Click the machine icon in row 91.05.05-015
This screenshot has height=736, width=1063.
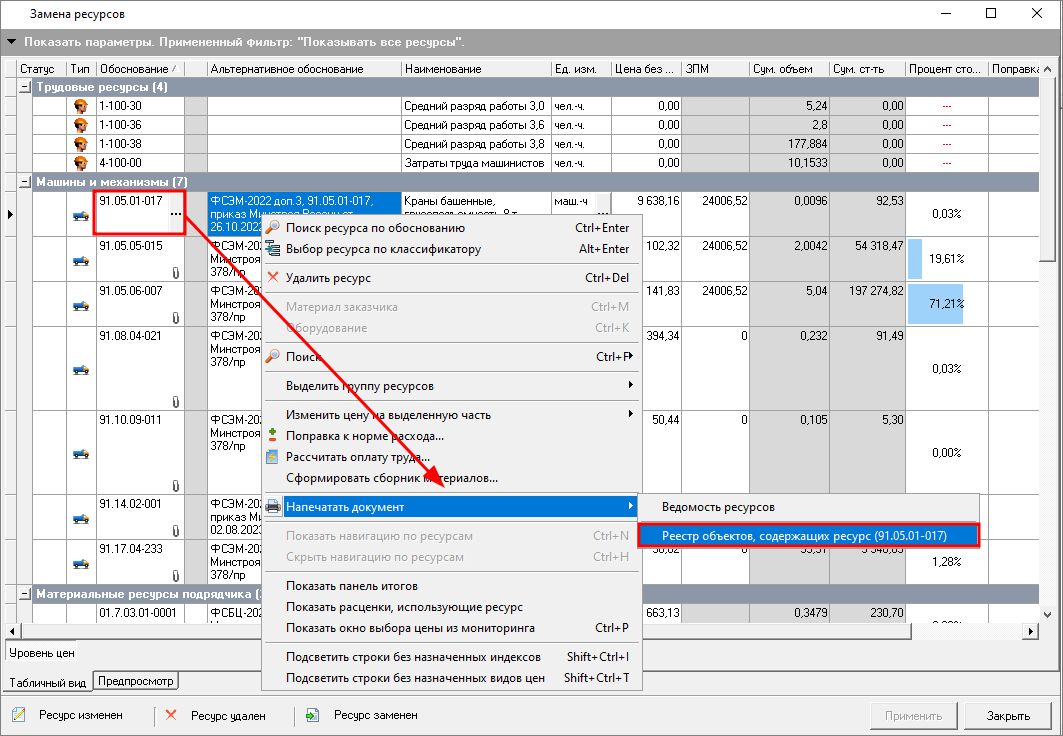pyautogui.click(x=81, y=260)
